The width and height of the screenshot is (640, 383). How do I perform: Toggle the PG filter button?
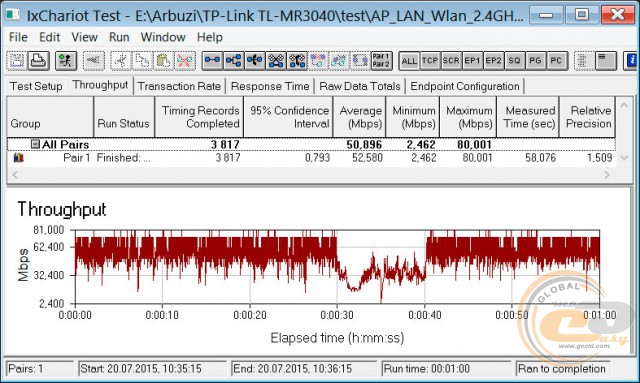(x=536, y=61)
